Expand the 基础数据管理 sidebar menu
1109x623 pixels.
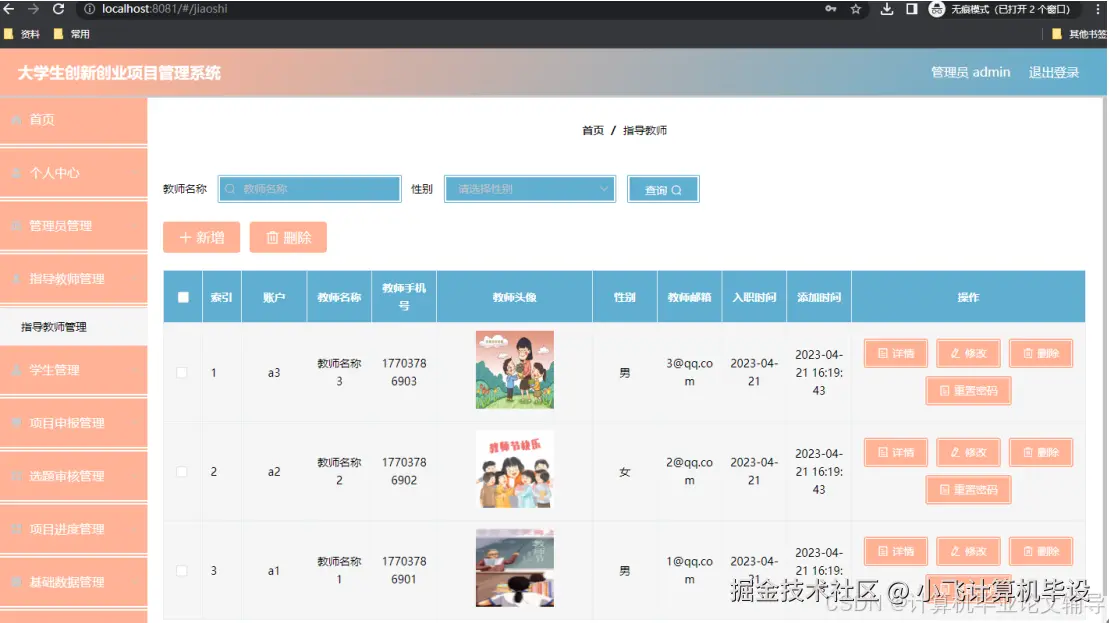[74, 582]
